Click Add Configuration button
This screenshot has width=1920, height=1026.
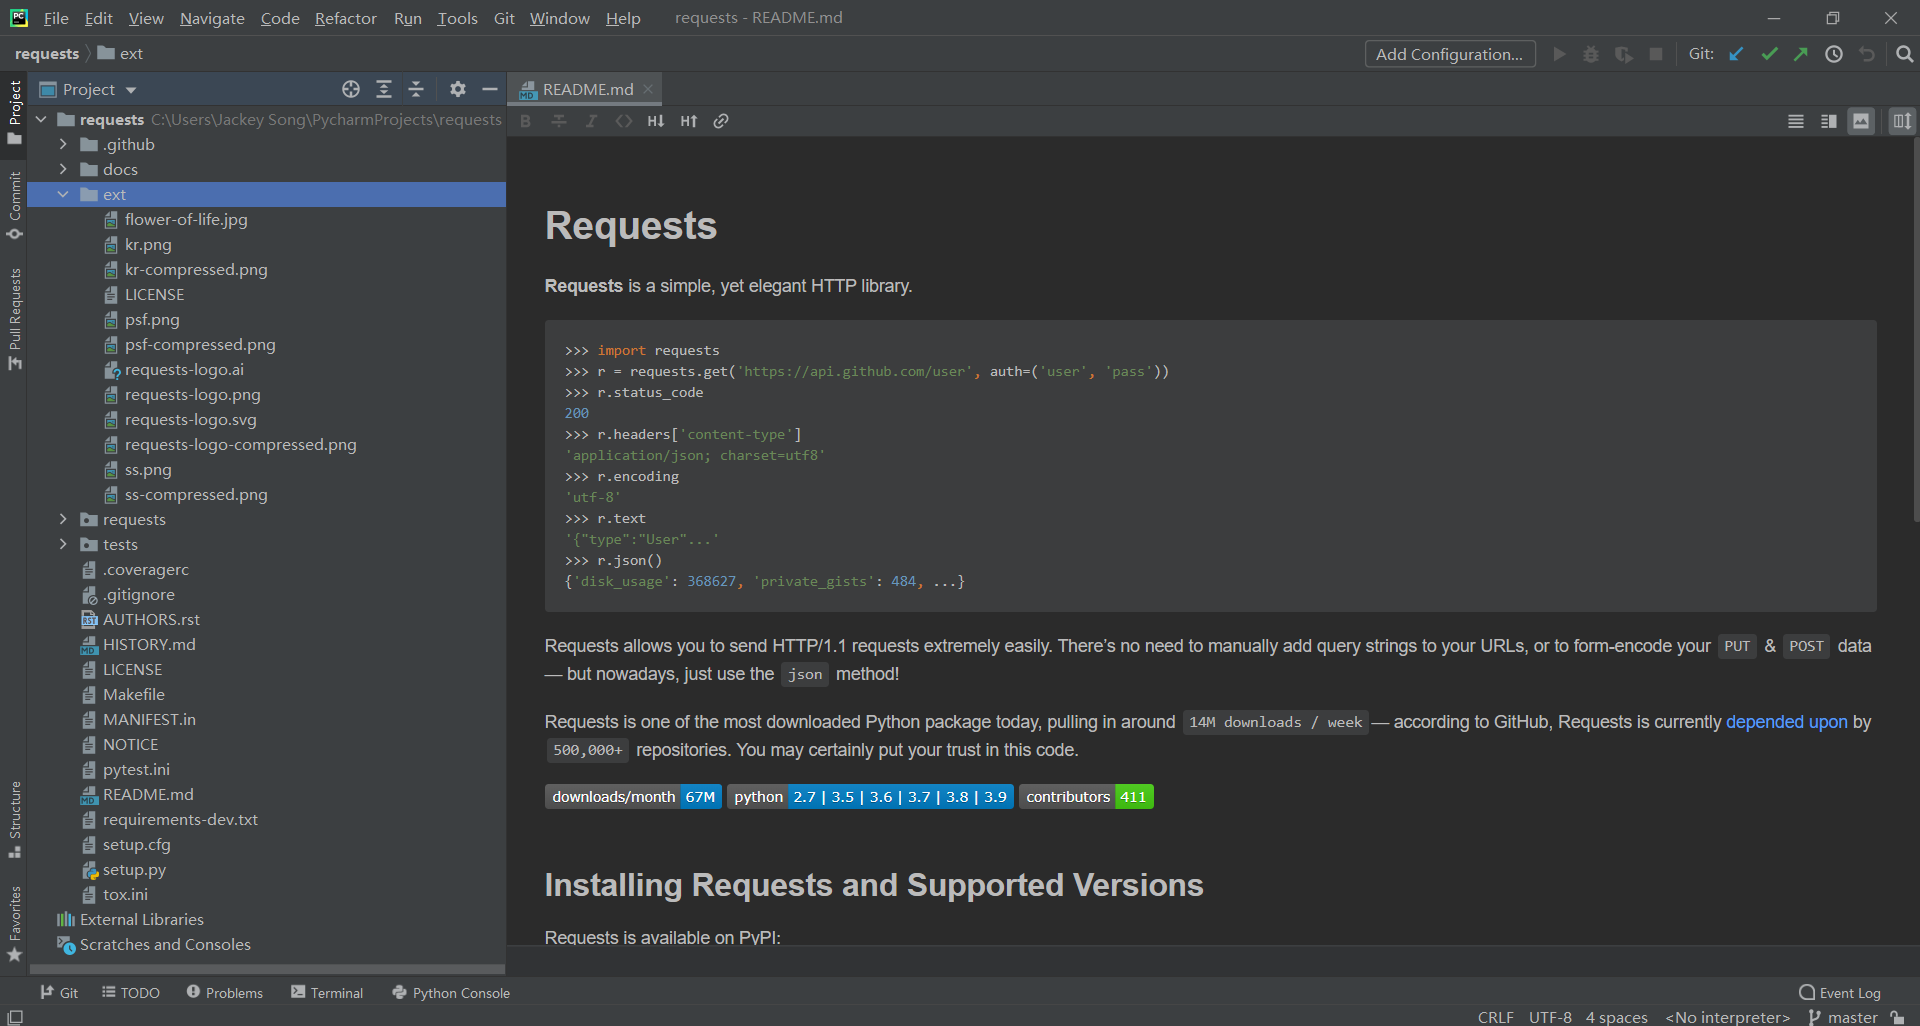[x=1449, y=54]
